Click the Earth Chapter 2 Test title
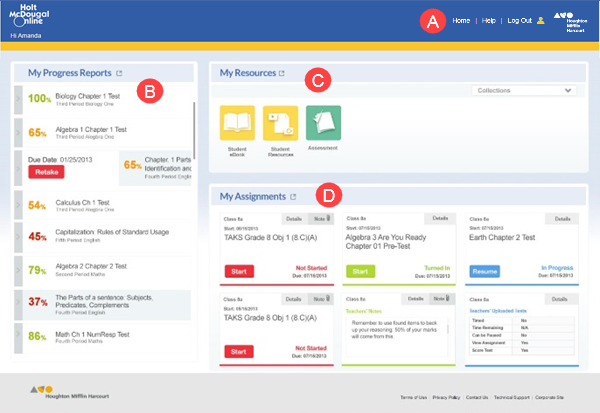 pos(502,238)
